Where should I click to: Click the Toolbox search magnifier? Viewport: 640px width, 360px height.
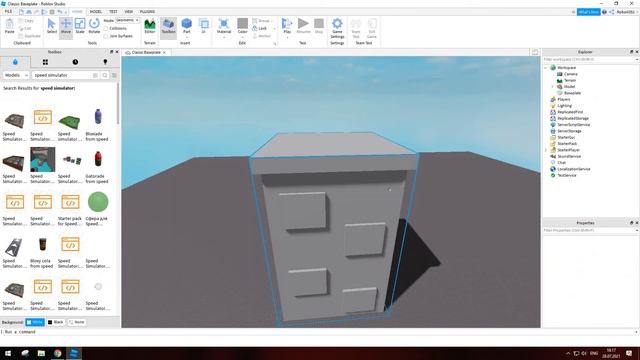pyautogui.click(x=105, y=75)
